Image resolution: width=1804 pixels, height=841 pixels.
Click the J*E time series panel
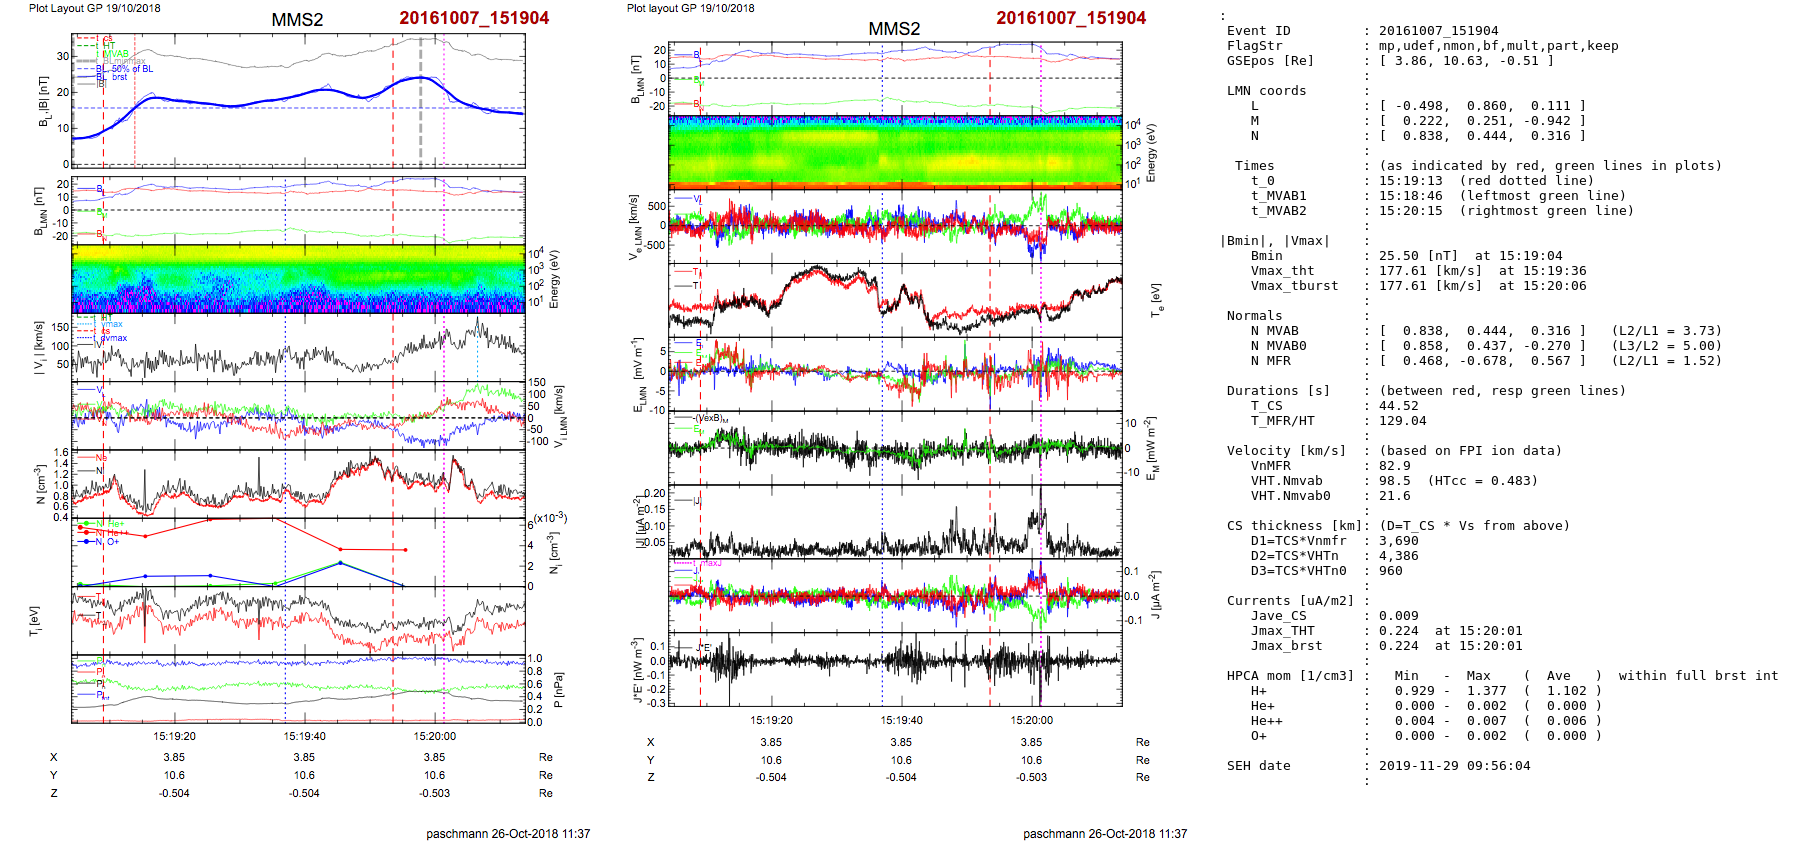click(895, 669)
